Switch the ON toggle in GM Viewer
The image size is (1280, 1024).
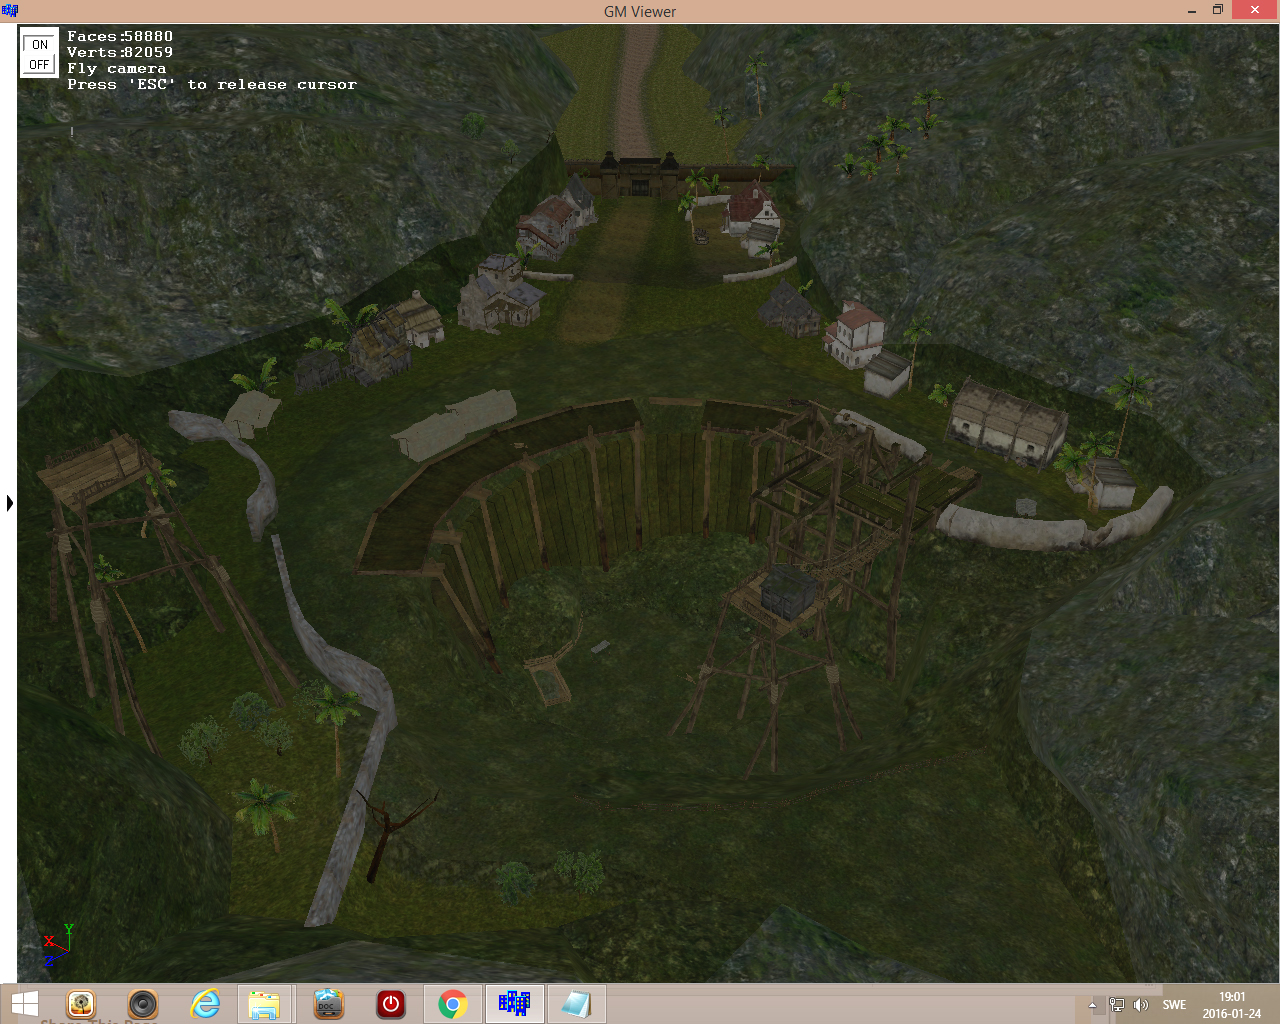point(40,44)
